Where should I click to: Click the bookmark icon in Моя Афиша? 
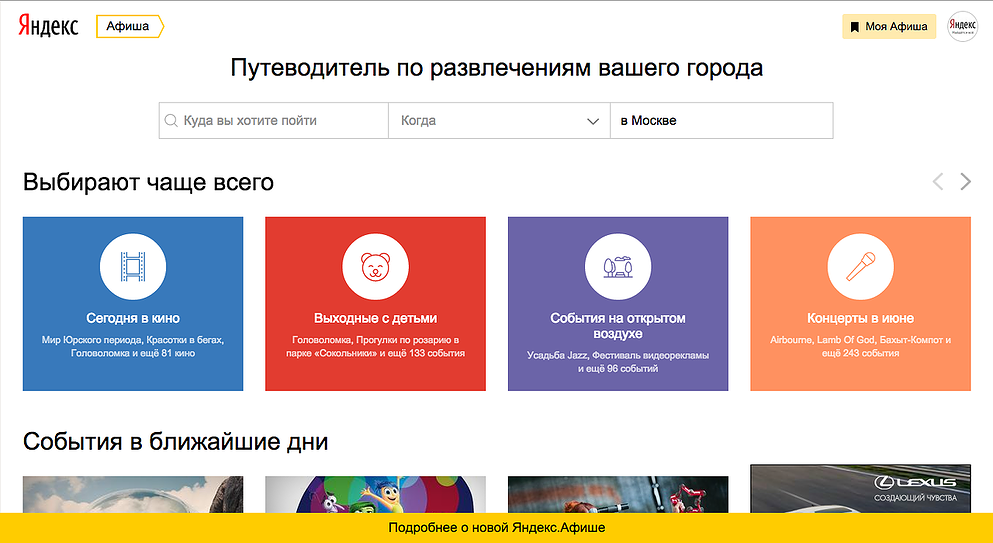coord(854,27)
